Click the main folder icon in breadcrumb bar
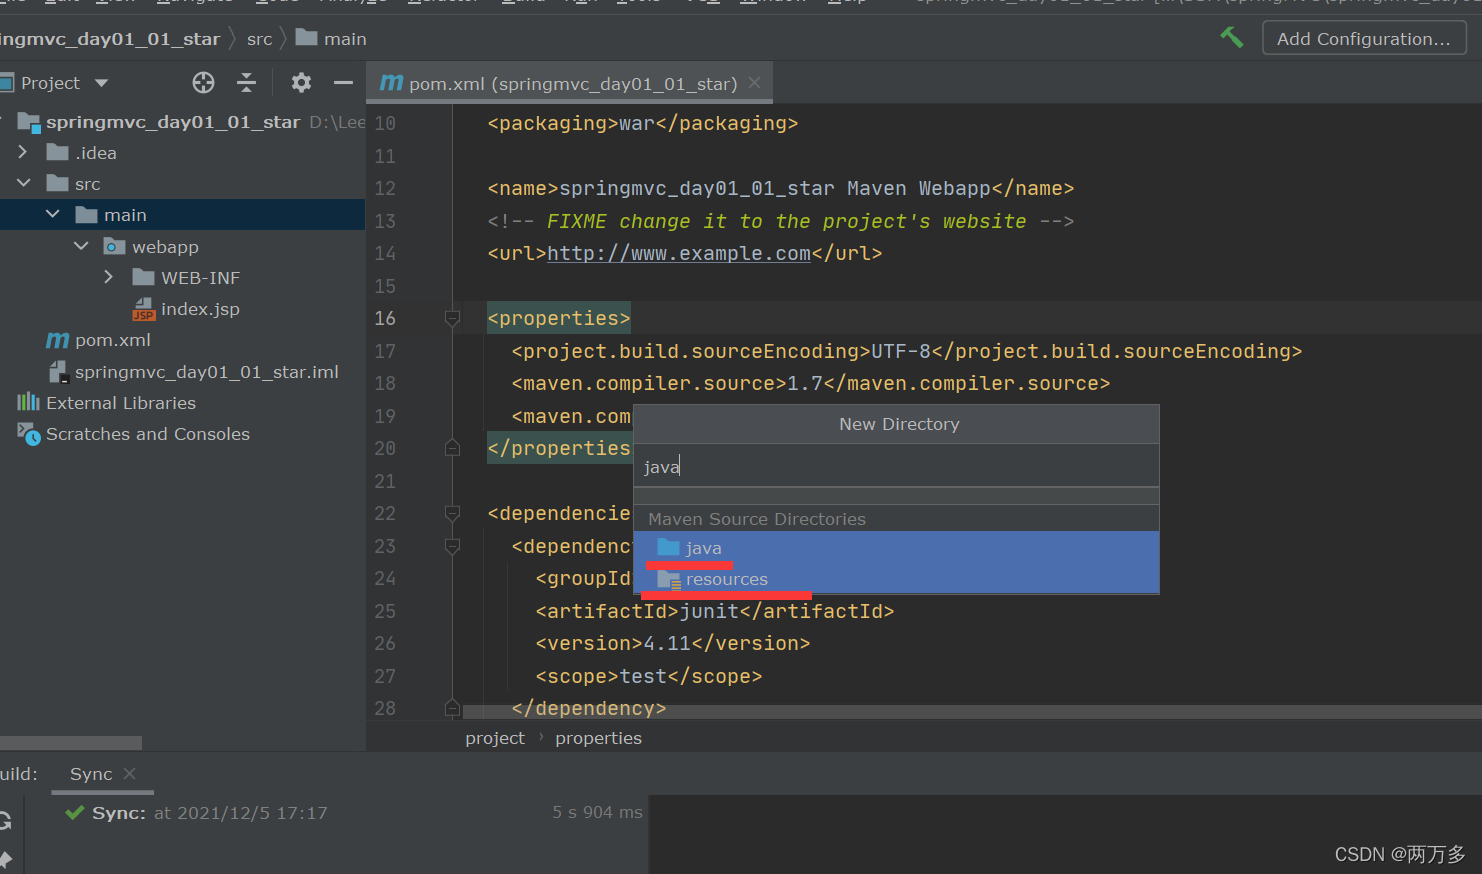 click(307, 38)
